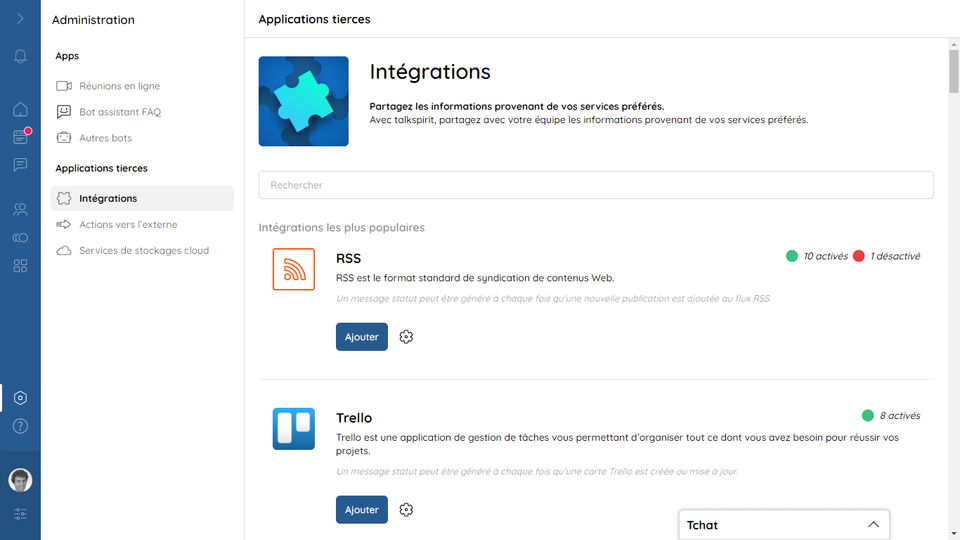Click the user profile avatar
The height and width of the screenshot is (540, 960).
tap(20, 480)
